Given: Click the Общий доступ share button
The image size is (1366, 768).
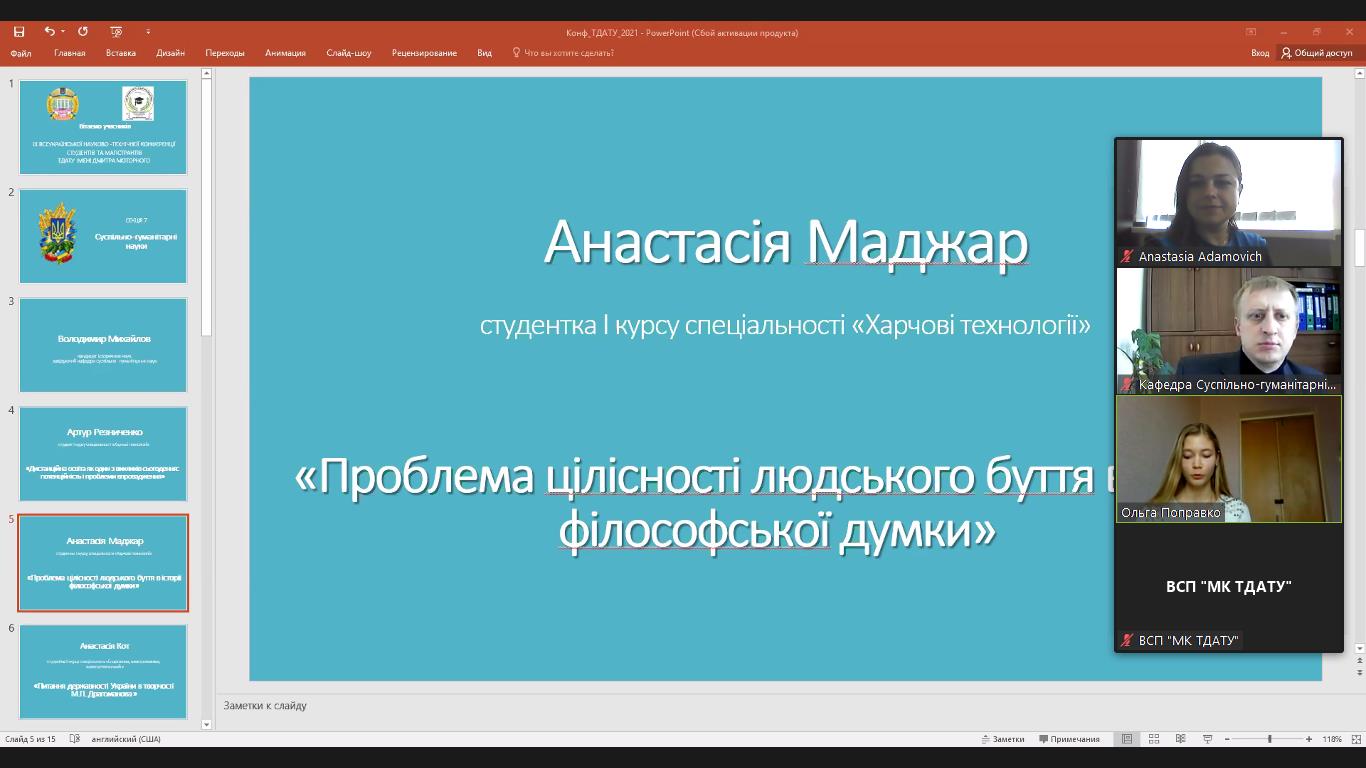Looking at the screenshot, I should [1317, 53].
